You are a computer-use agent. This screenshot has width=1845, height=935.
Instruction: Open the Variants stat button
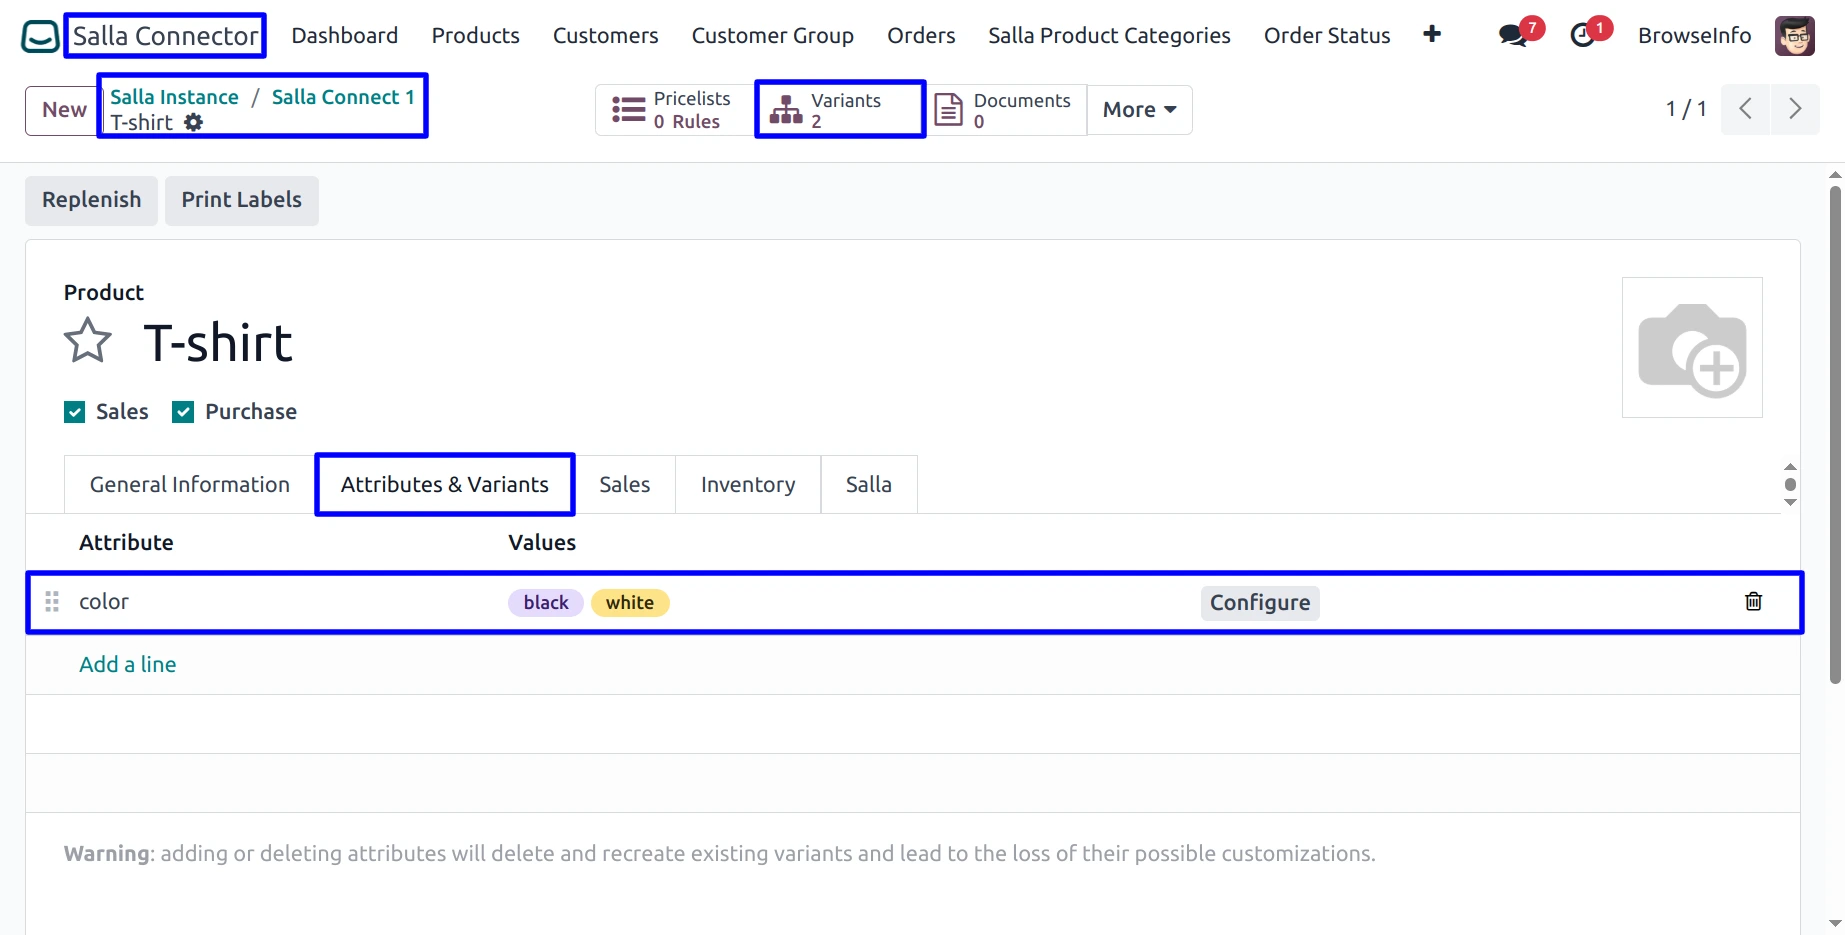point(840,110)
